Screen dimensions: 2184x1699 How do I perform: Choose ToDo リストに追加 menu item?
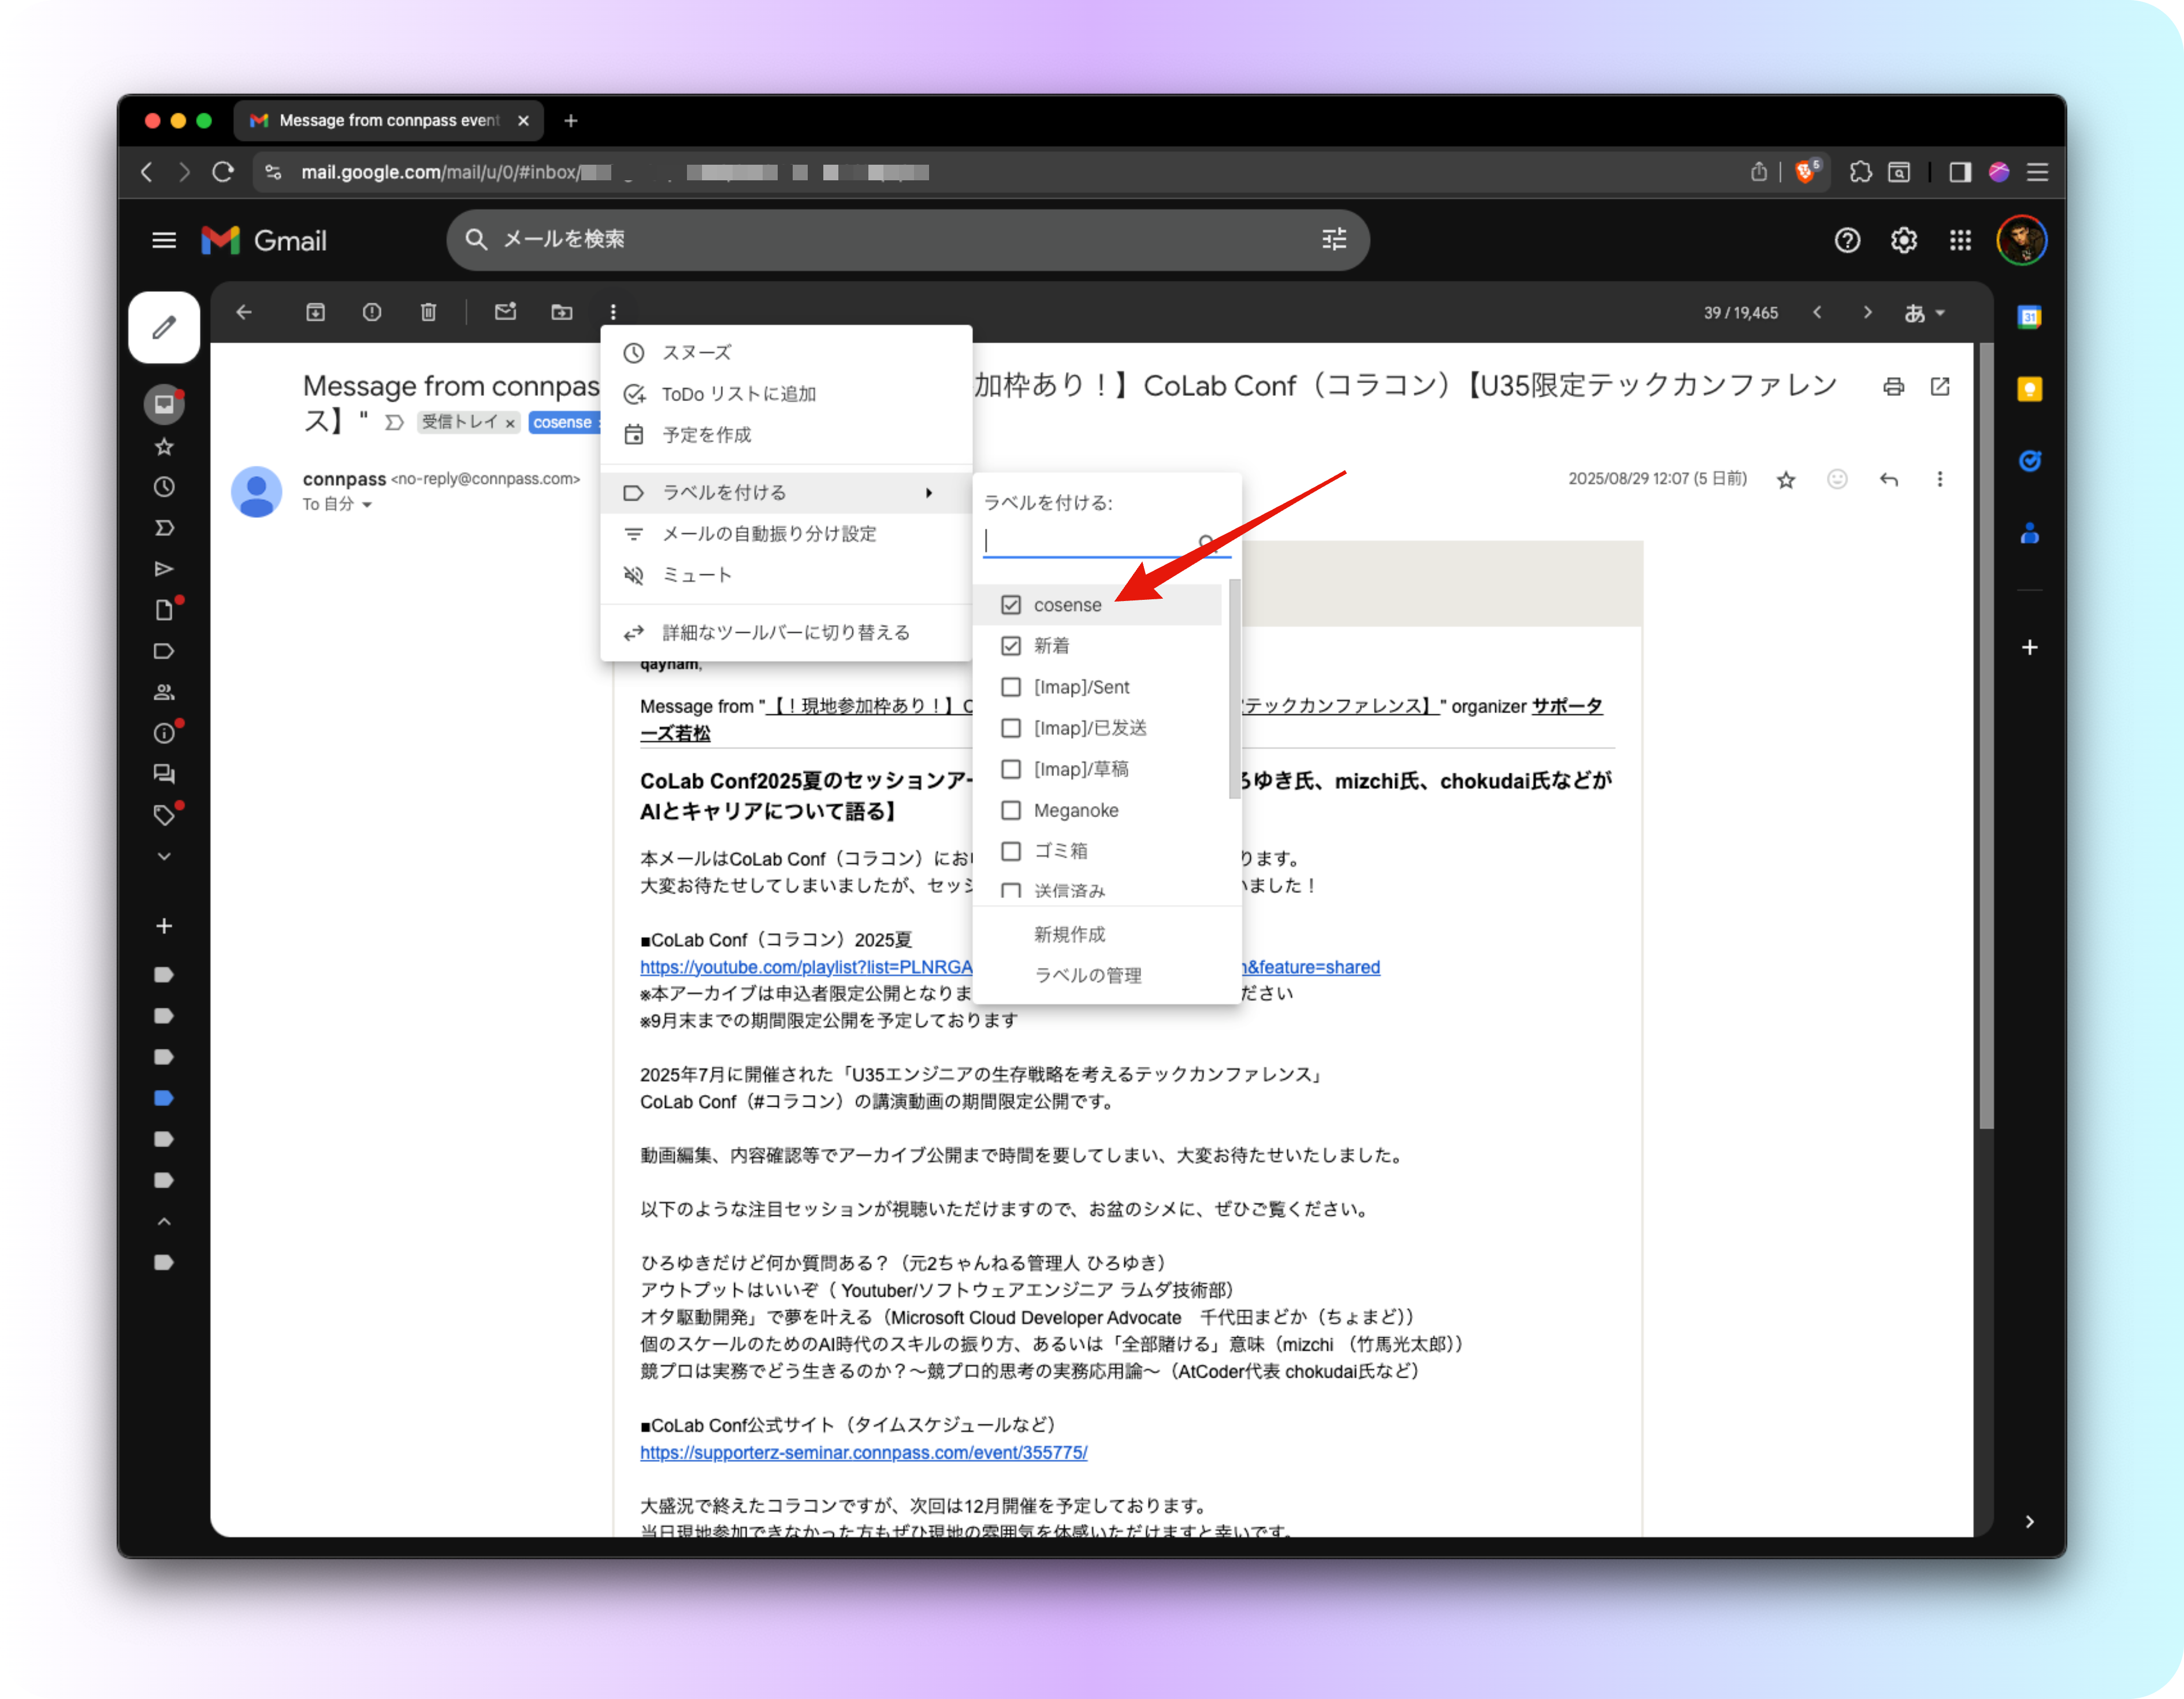(786, 394)
